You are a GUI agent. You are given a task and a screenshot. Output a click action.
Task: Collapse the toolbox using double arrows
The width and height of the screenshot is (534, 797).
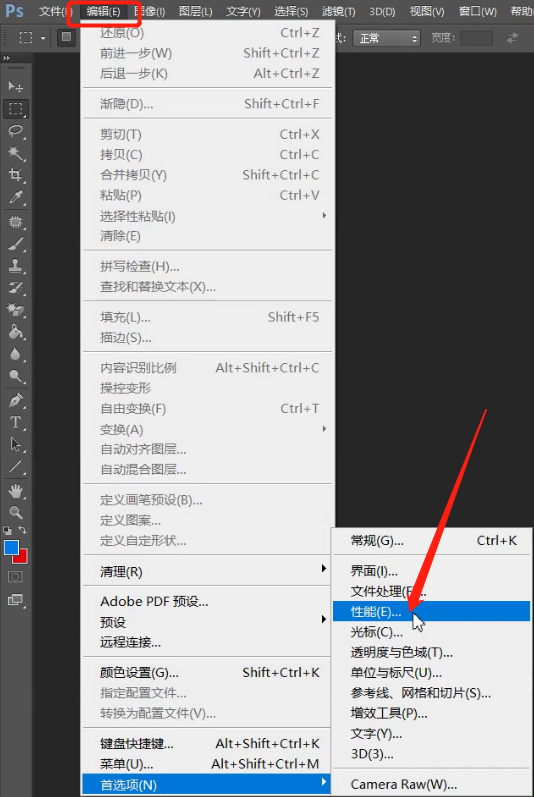(7, 58)
